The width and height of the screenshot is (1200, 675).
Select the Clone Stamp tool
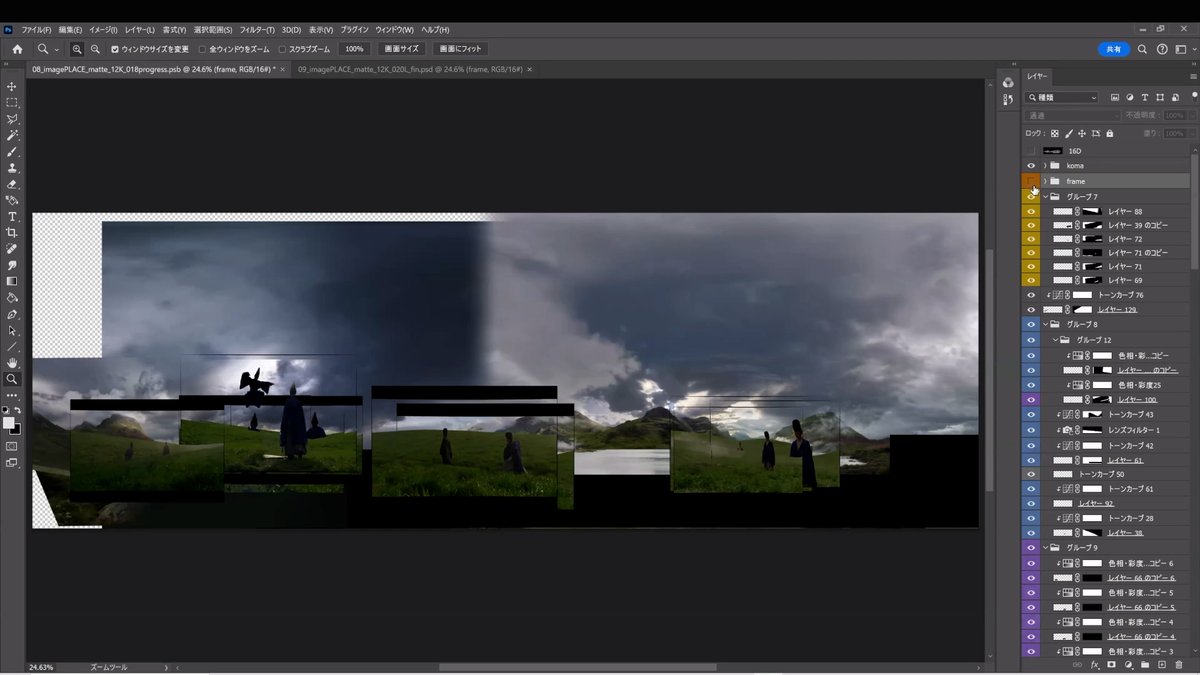[12, 168]
